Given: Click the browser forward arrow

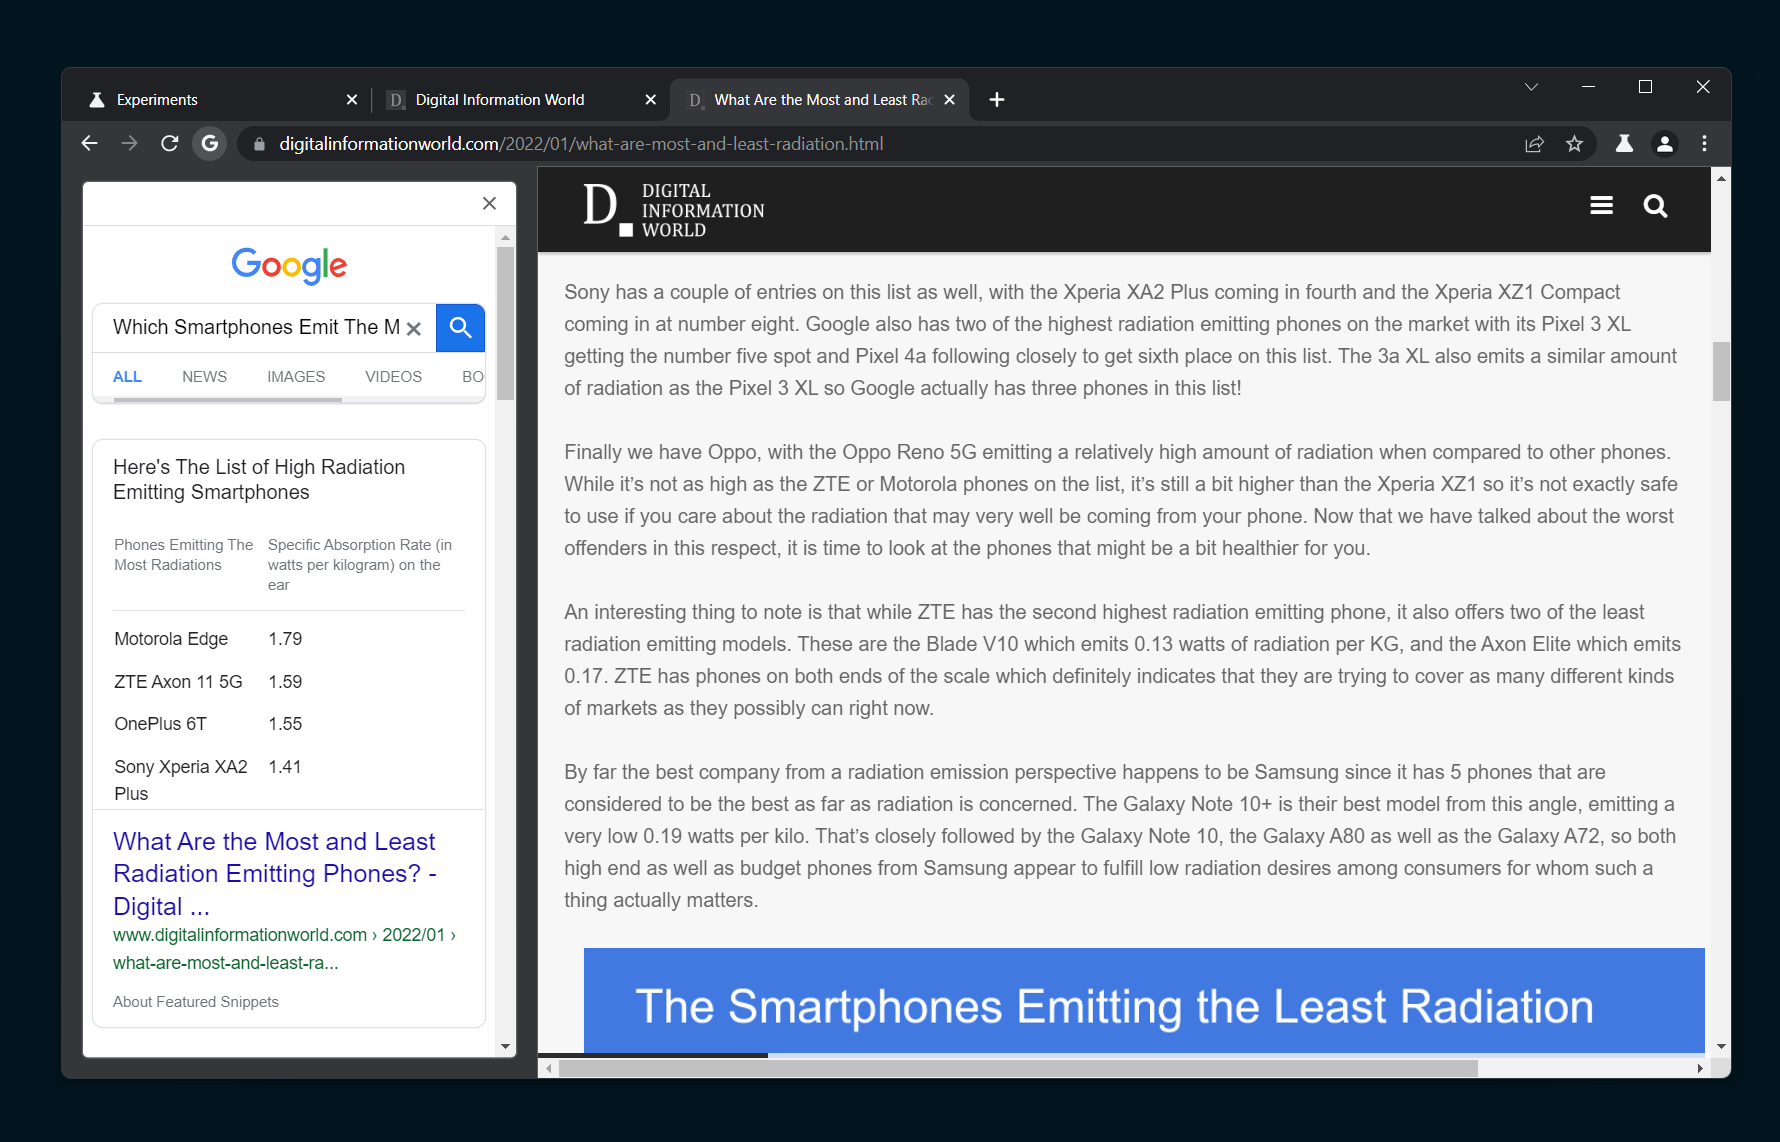Looking at the screenshot, I should [129, 143].
